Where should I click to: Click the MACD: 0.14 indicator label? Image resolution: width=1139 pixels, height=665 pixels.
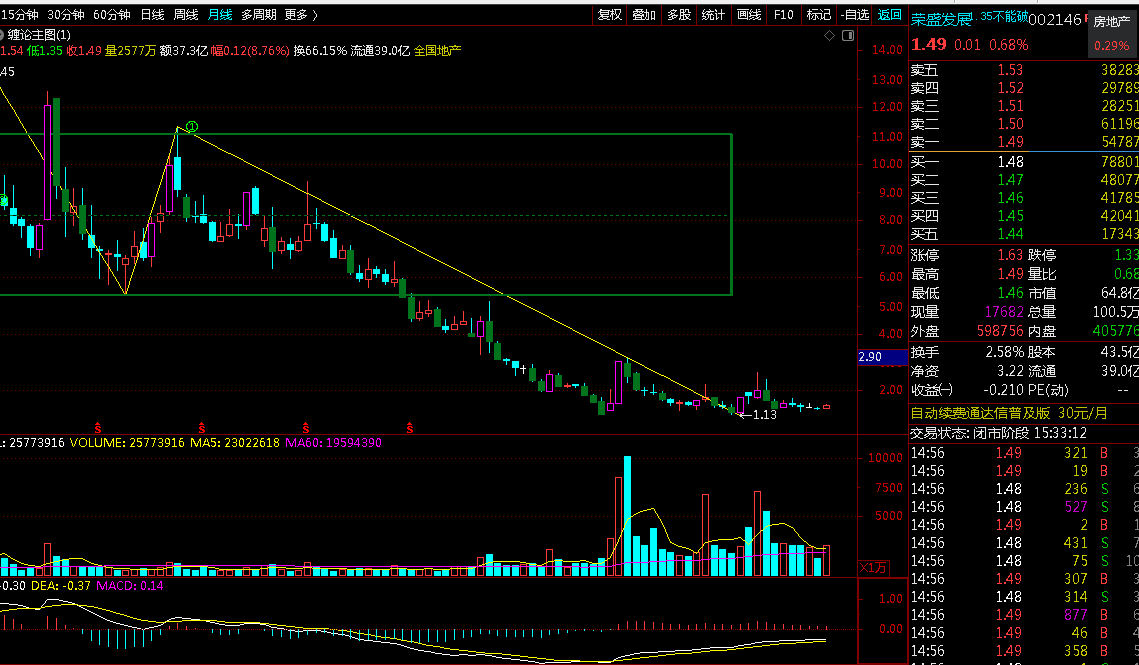[130, 586]
